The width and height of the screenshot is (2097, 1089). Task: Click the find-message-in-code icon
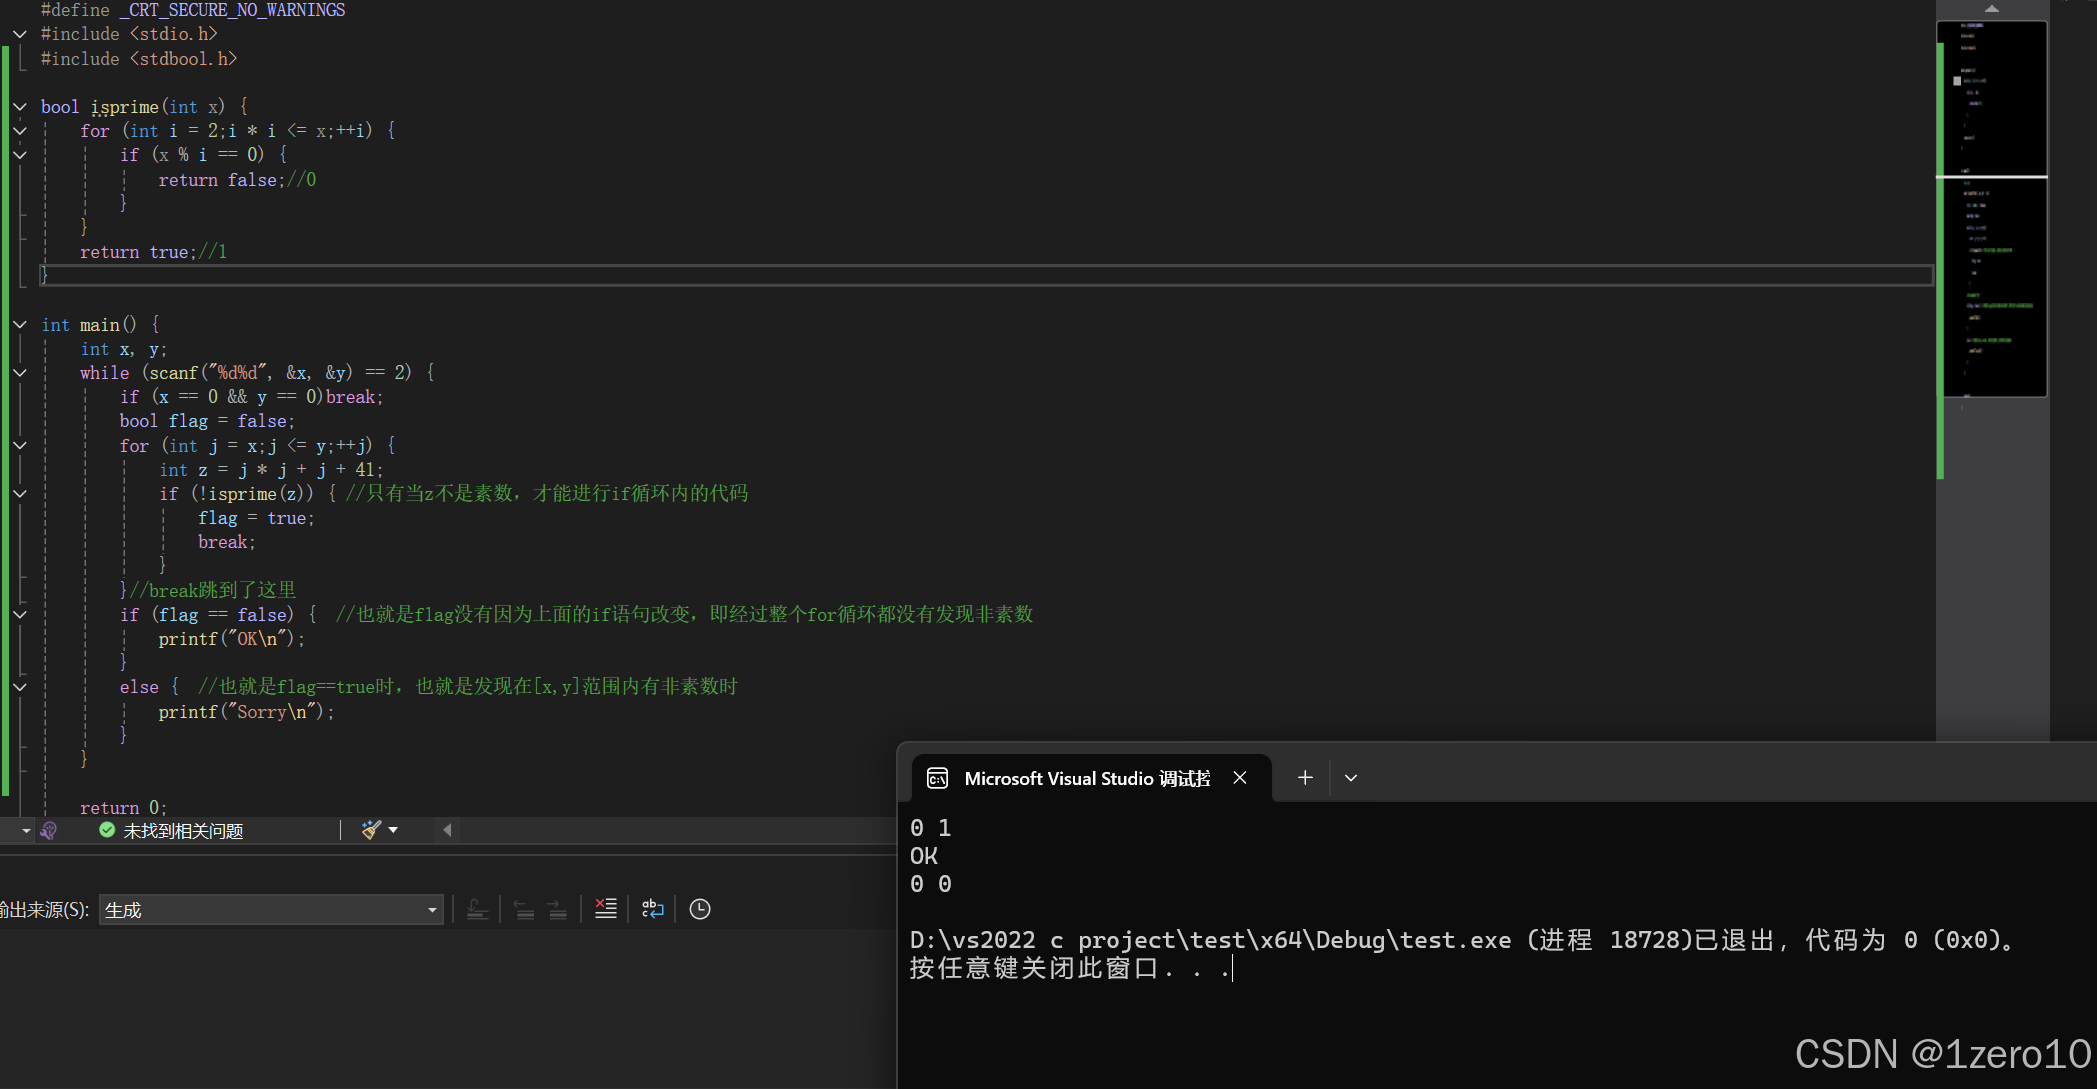(478, 909)
